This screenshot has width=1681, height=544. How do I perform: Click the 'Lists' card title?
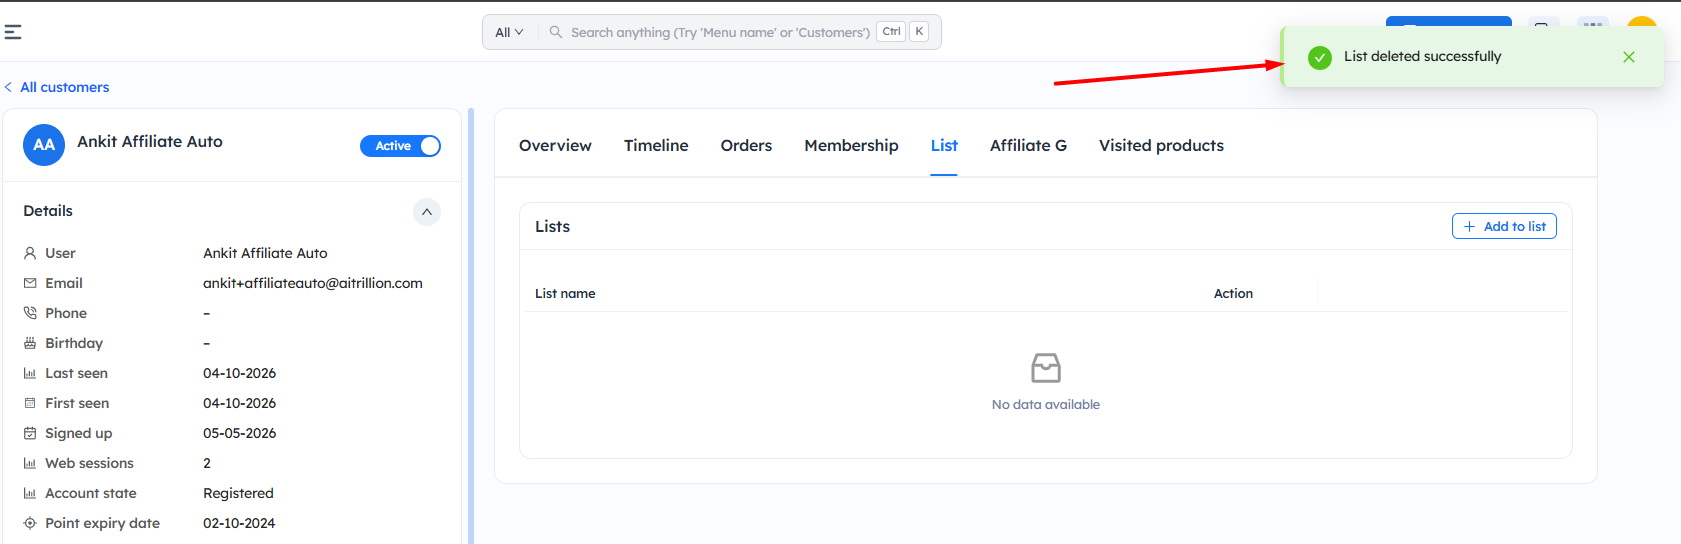552,227
